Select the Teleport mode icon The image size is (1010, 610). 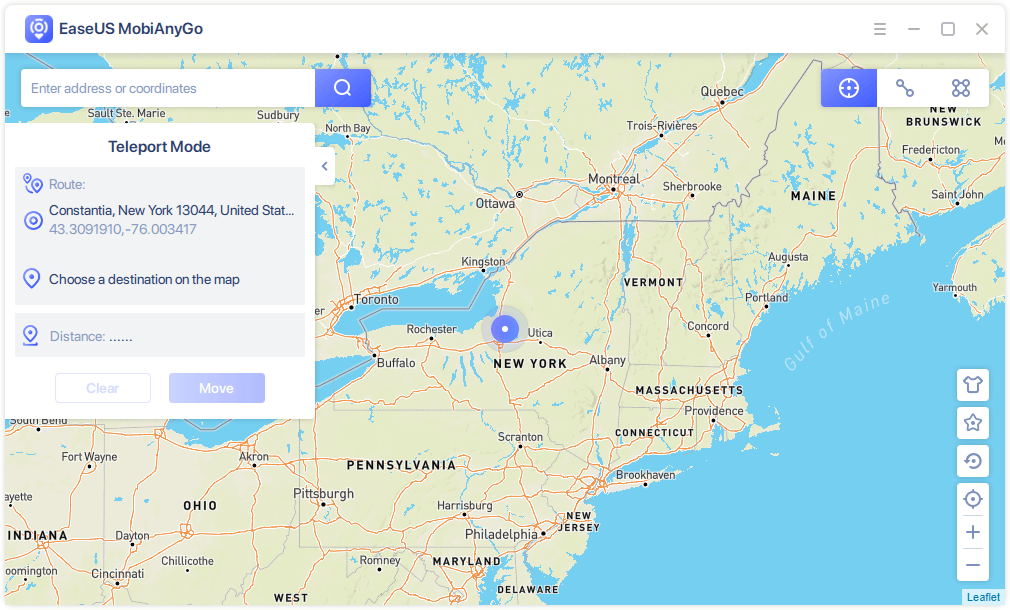tap(849, 88)
